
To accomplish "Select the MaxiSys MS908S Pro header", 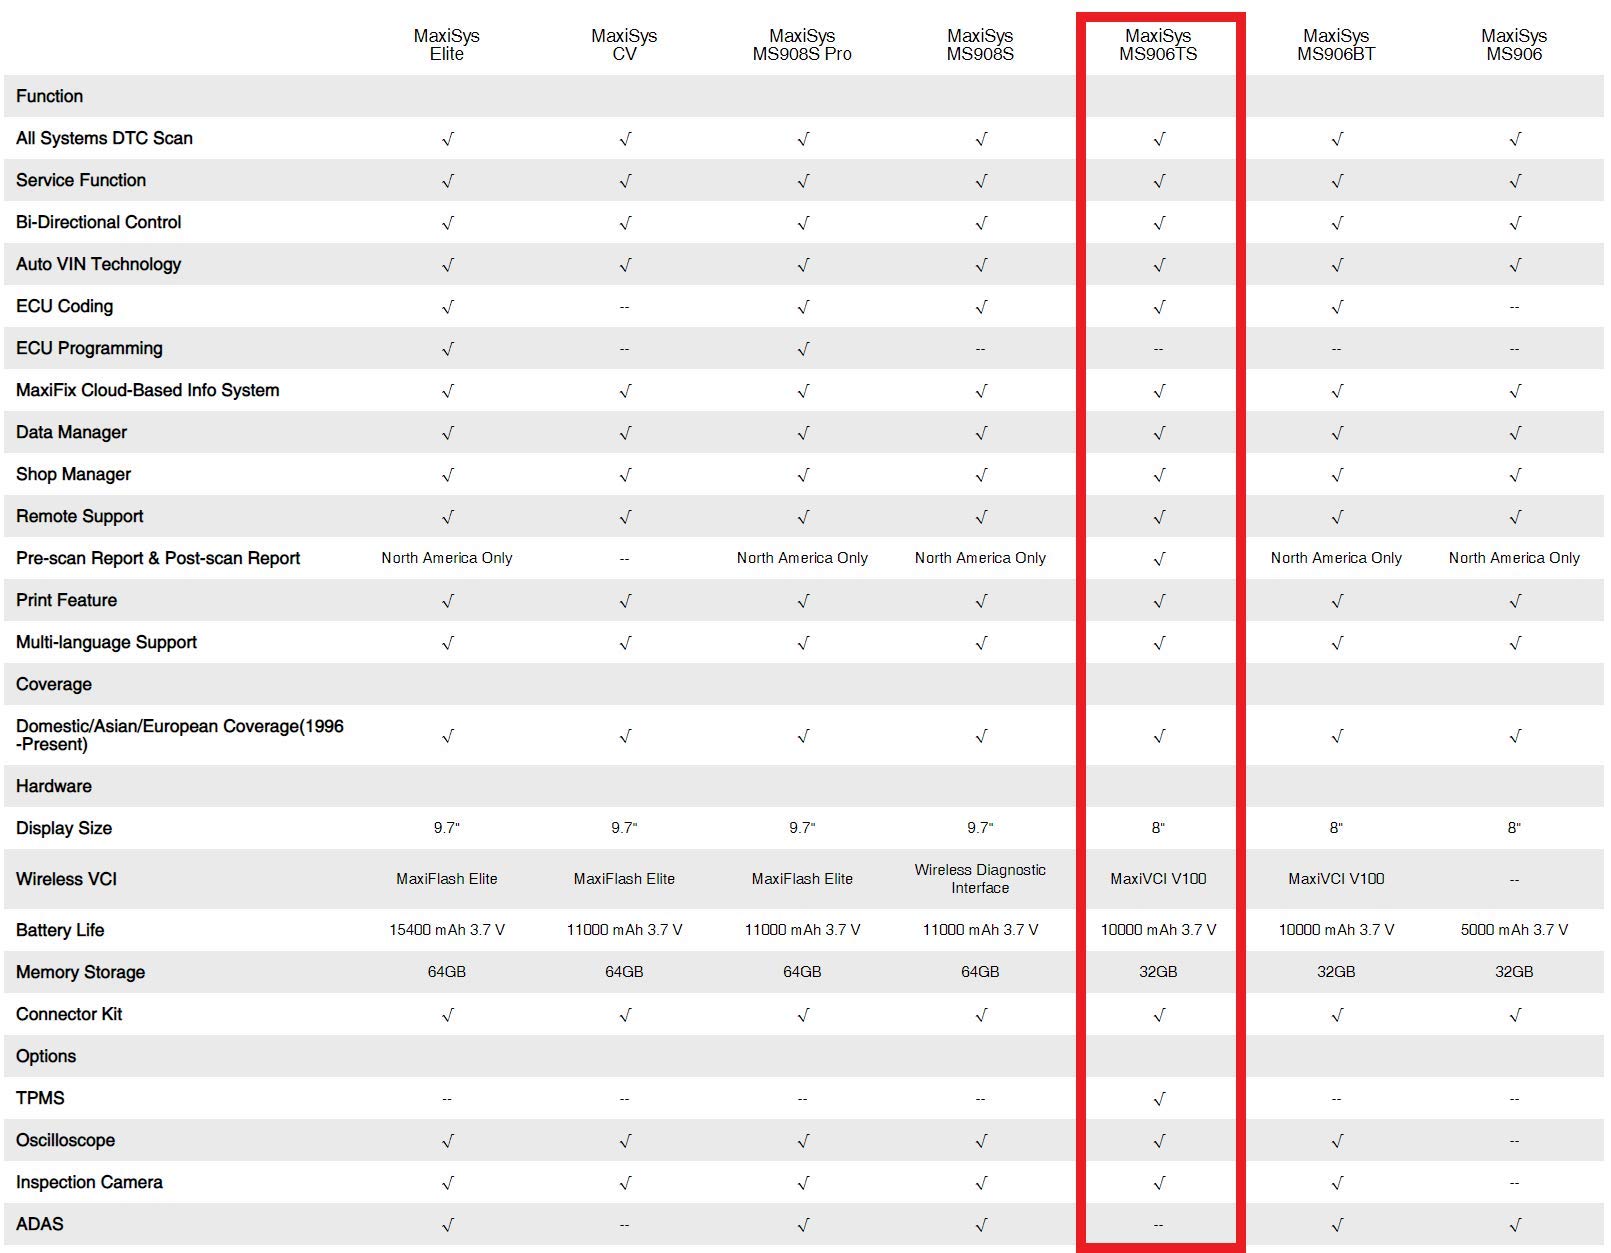I will tap(802, 45).
